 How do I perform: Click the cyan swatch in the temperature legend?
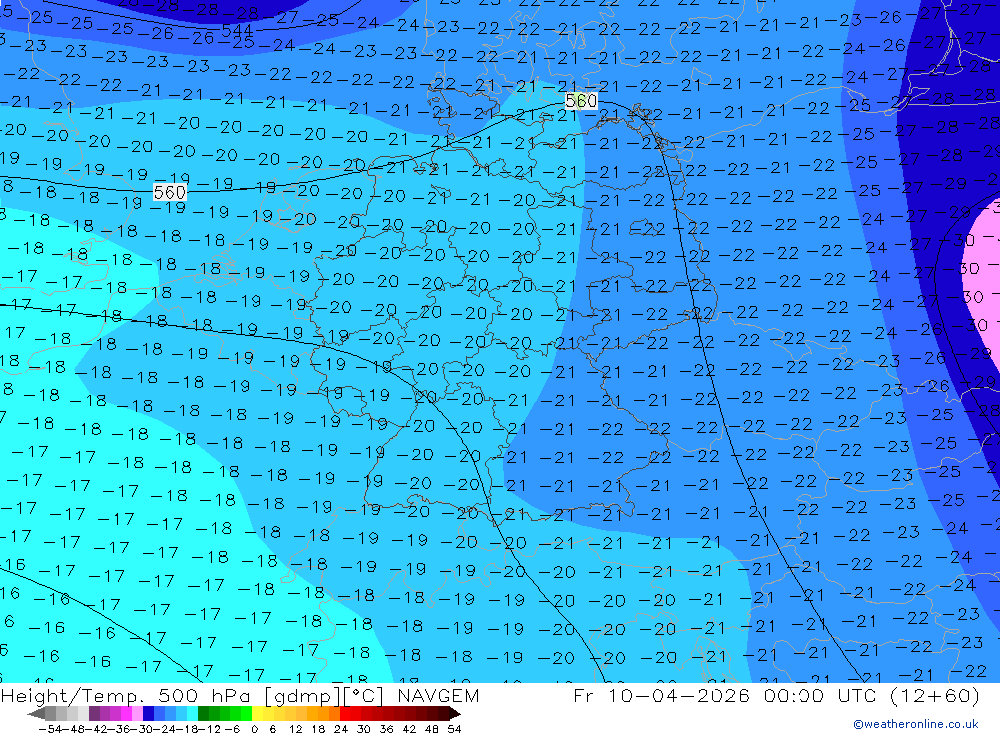click(x=192, y=714)
